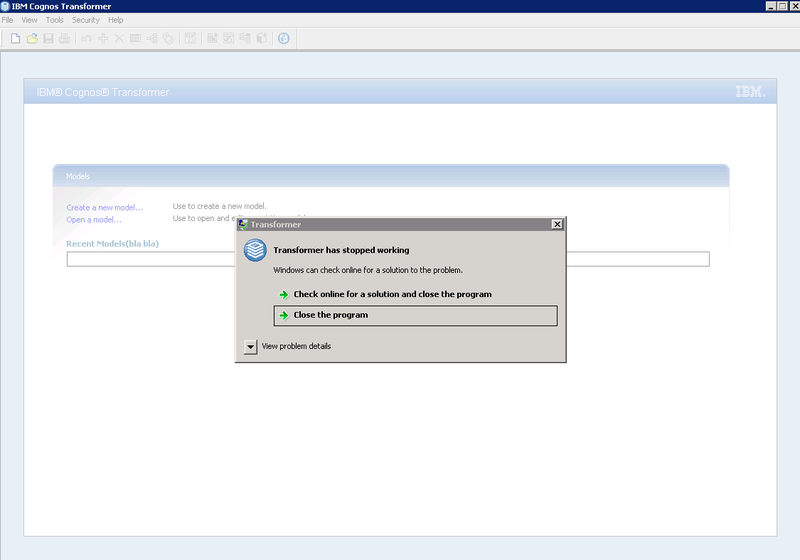The height and width of the screenshot is (560, 800).
Task: Click the 'Models' panel header text
Action: click(78, 176)
